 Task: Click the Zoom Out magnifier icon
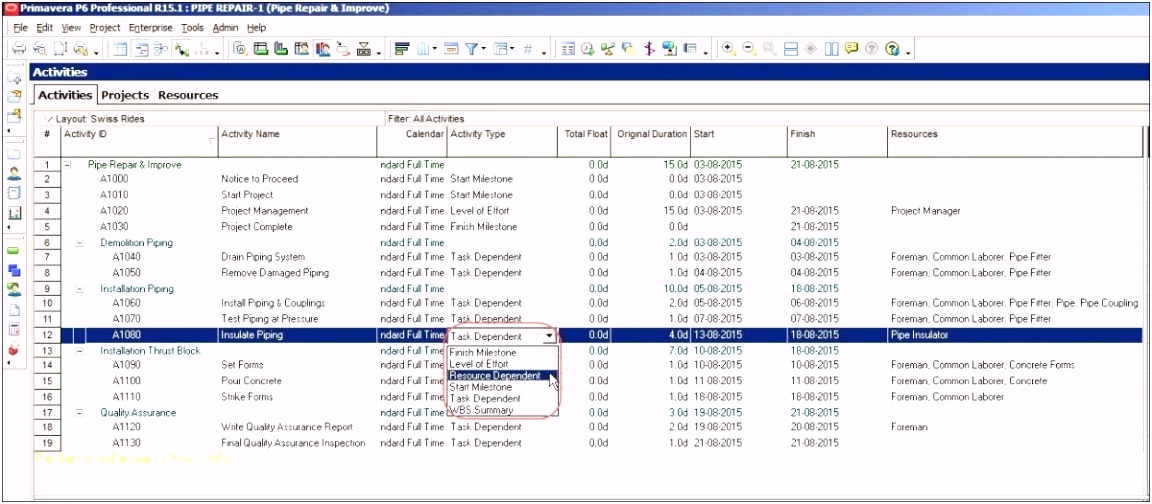pos(749,48)
